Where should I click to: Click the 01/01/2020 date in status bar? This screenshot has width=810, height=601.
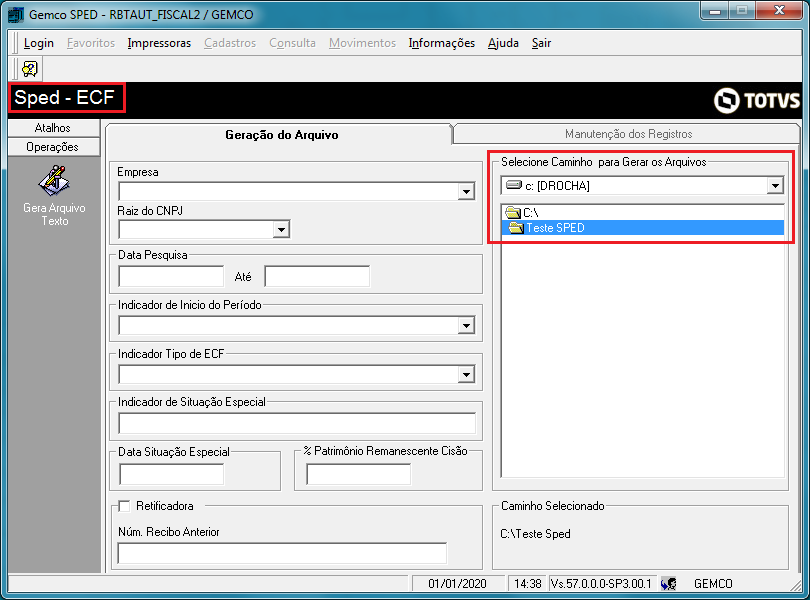(x=457, y=584)
